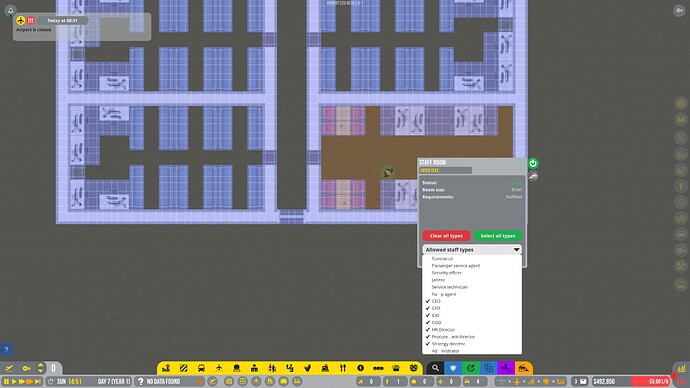Pause the game with pause control
The width and height of the screenshot is (690, 388).
(x=6, y=381)
